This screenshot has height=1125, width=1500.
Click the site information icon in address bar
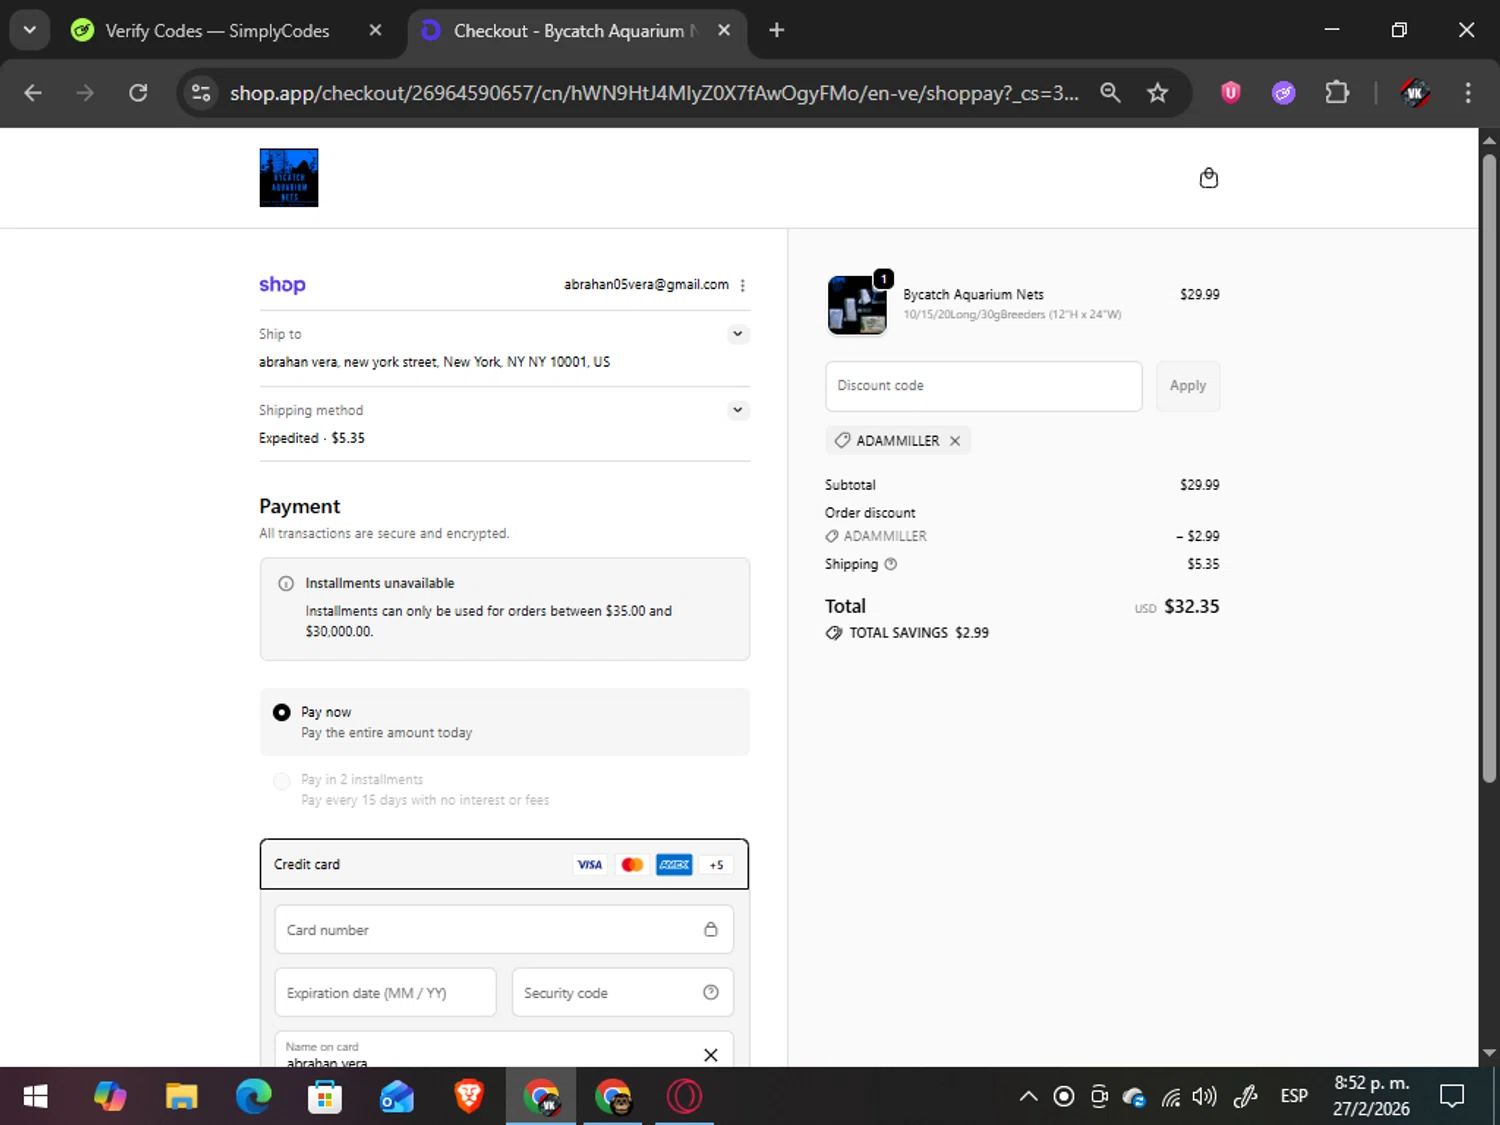(201, 93)
